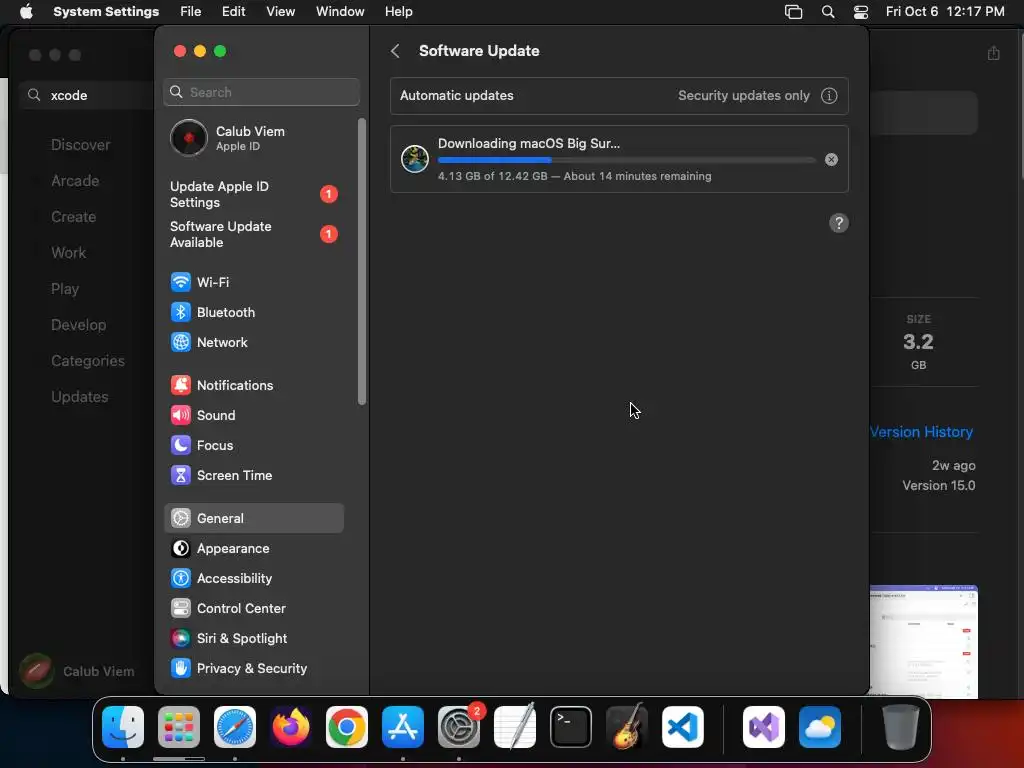The image size is (1024, 768).
Task: Open Calub Viem account in App Store
Action: pyautogui.click(x=77, y=671)
